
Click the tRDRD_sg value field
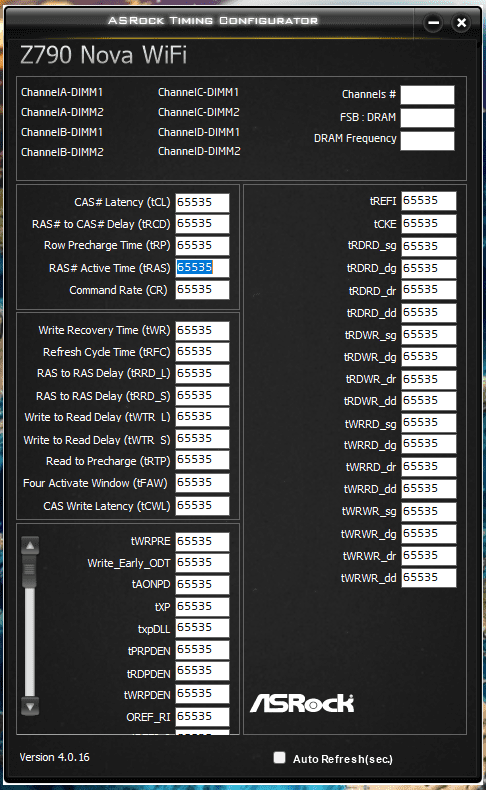pos(429,246)
